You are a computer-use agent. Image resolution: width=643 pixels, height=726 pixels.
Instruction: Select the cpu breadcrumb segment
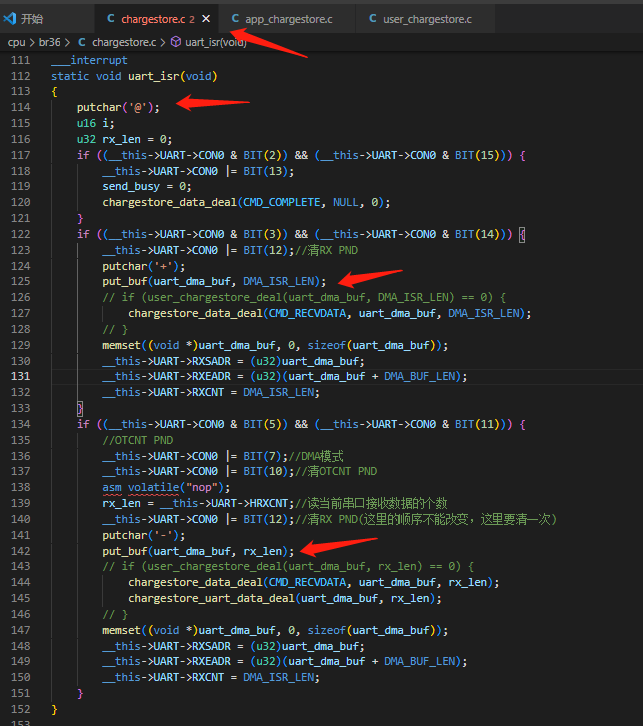(16, 43)
